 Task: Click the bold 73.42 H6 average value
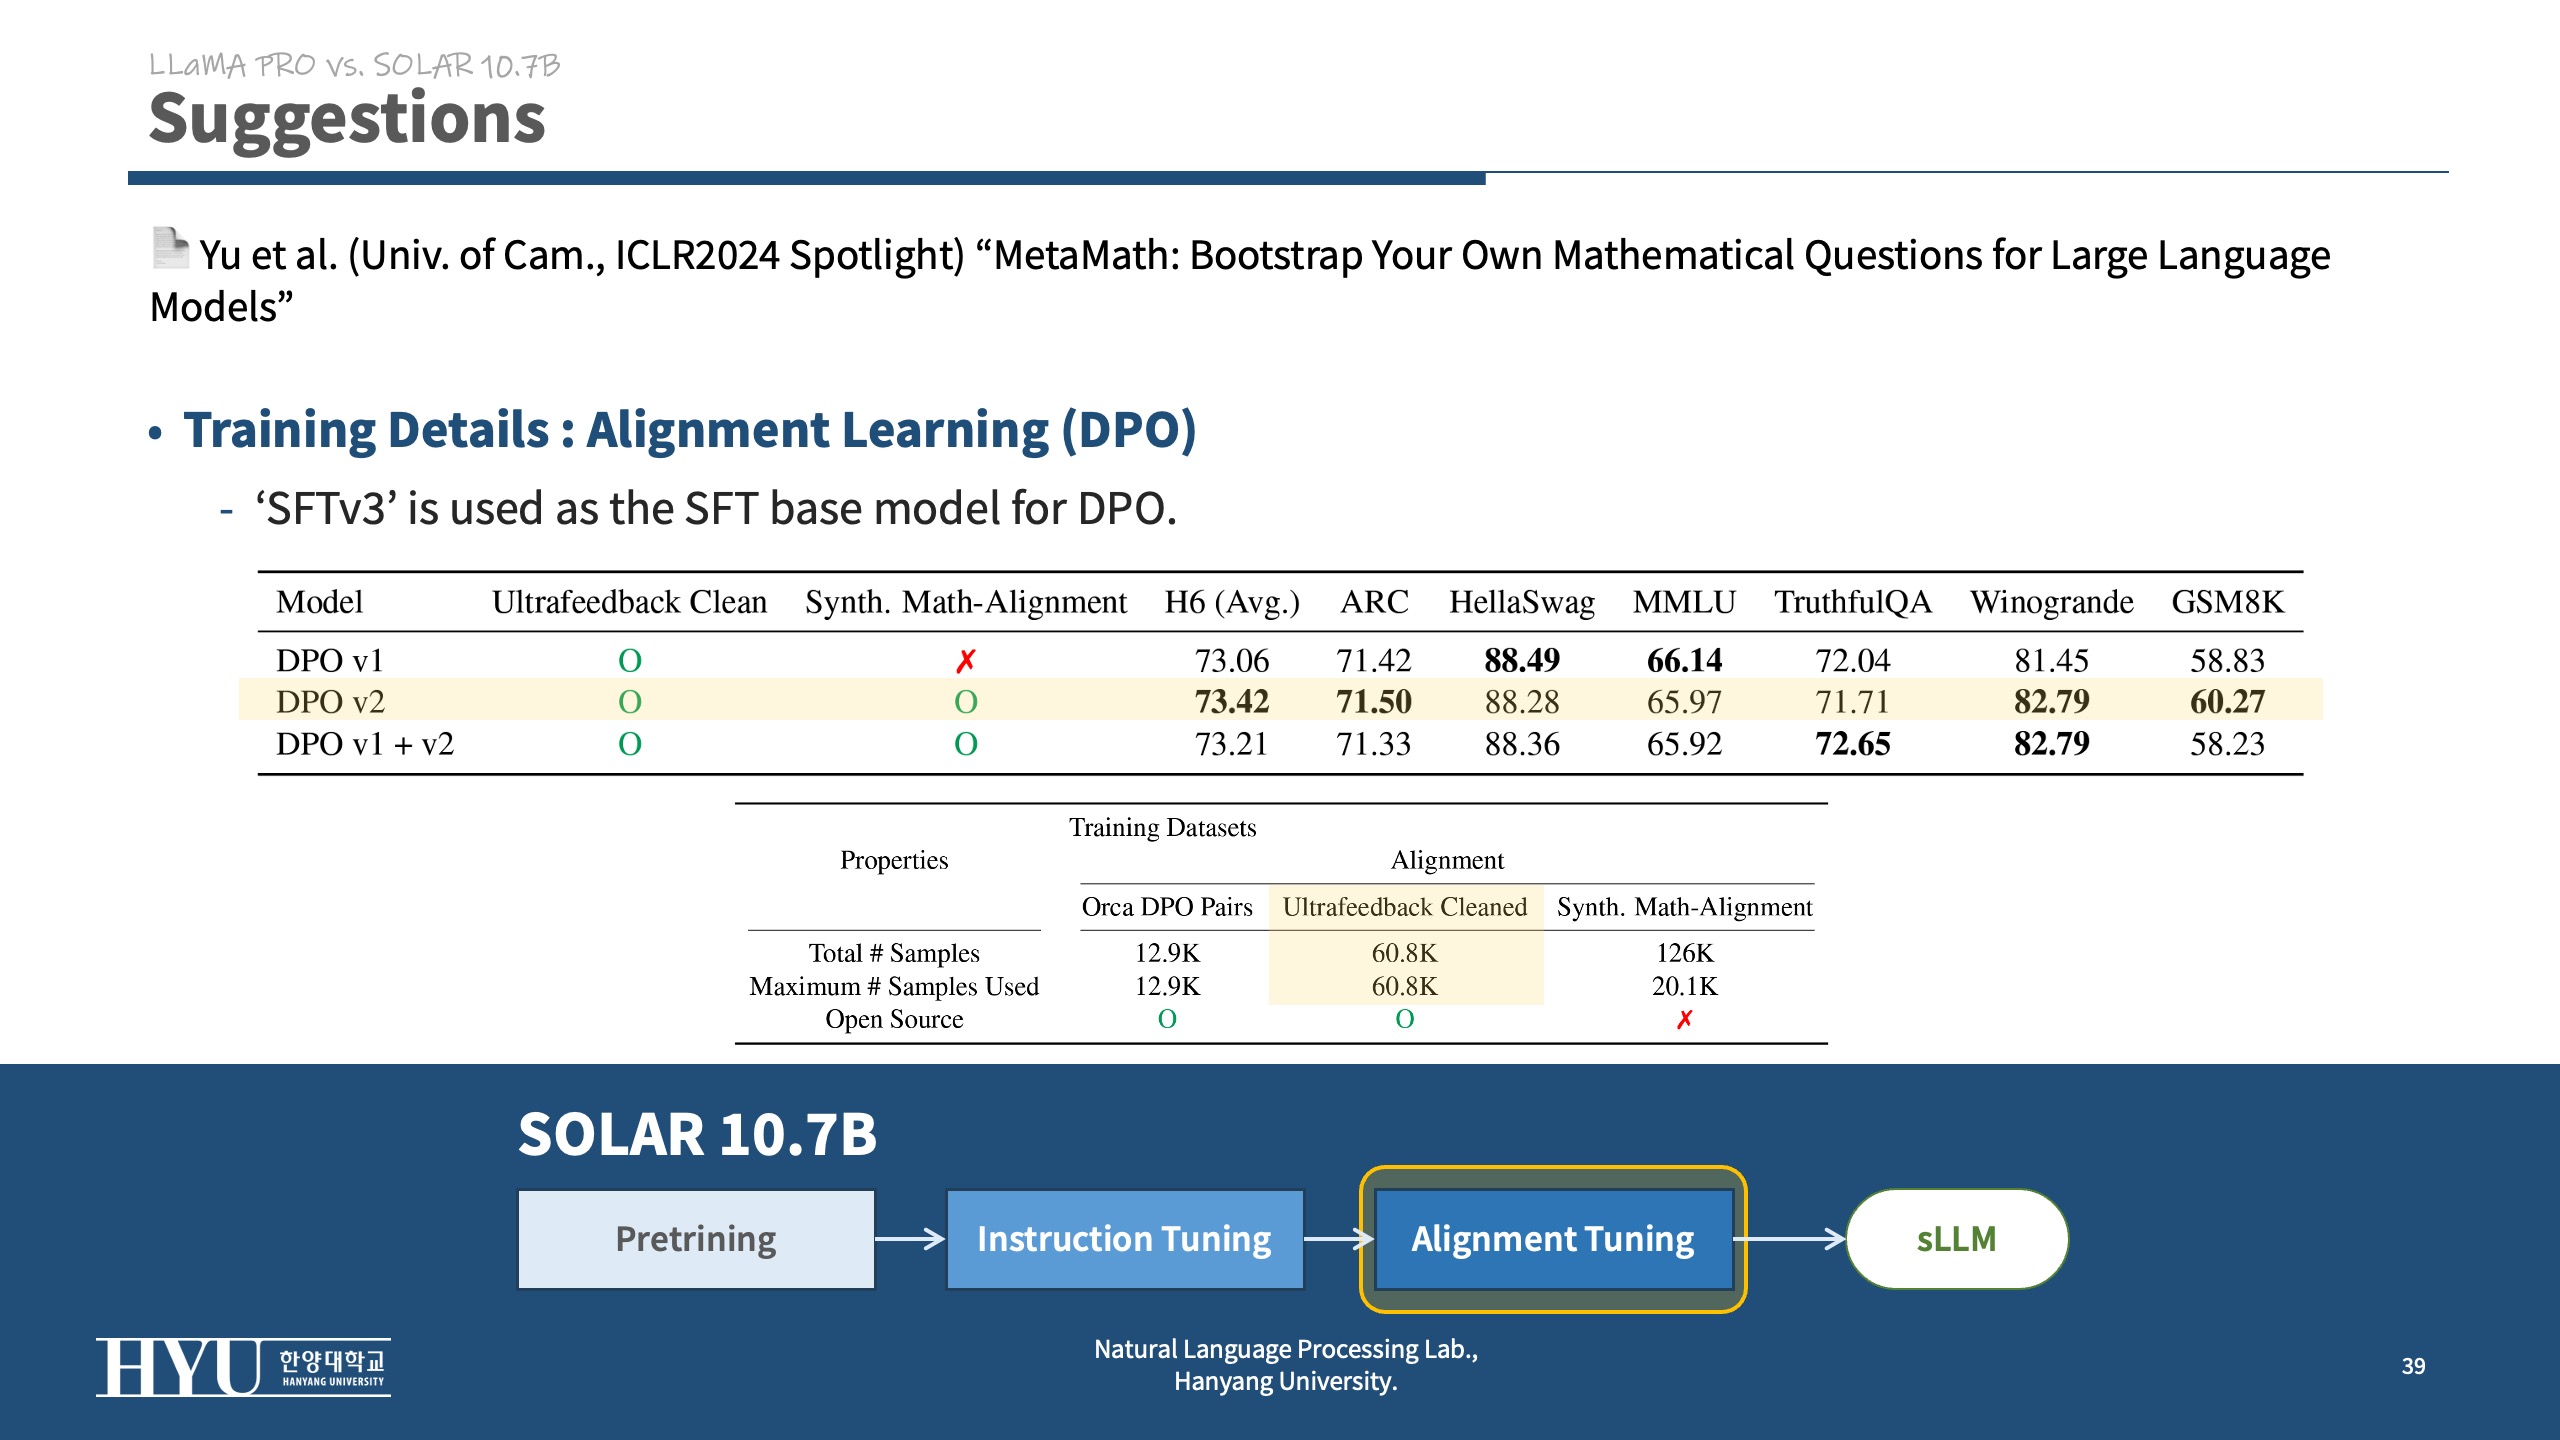[x=1231, y=702]
